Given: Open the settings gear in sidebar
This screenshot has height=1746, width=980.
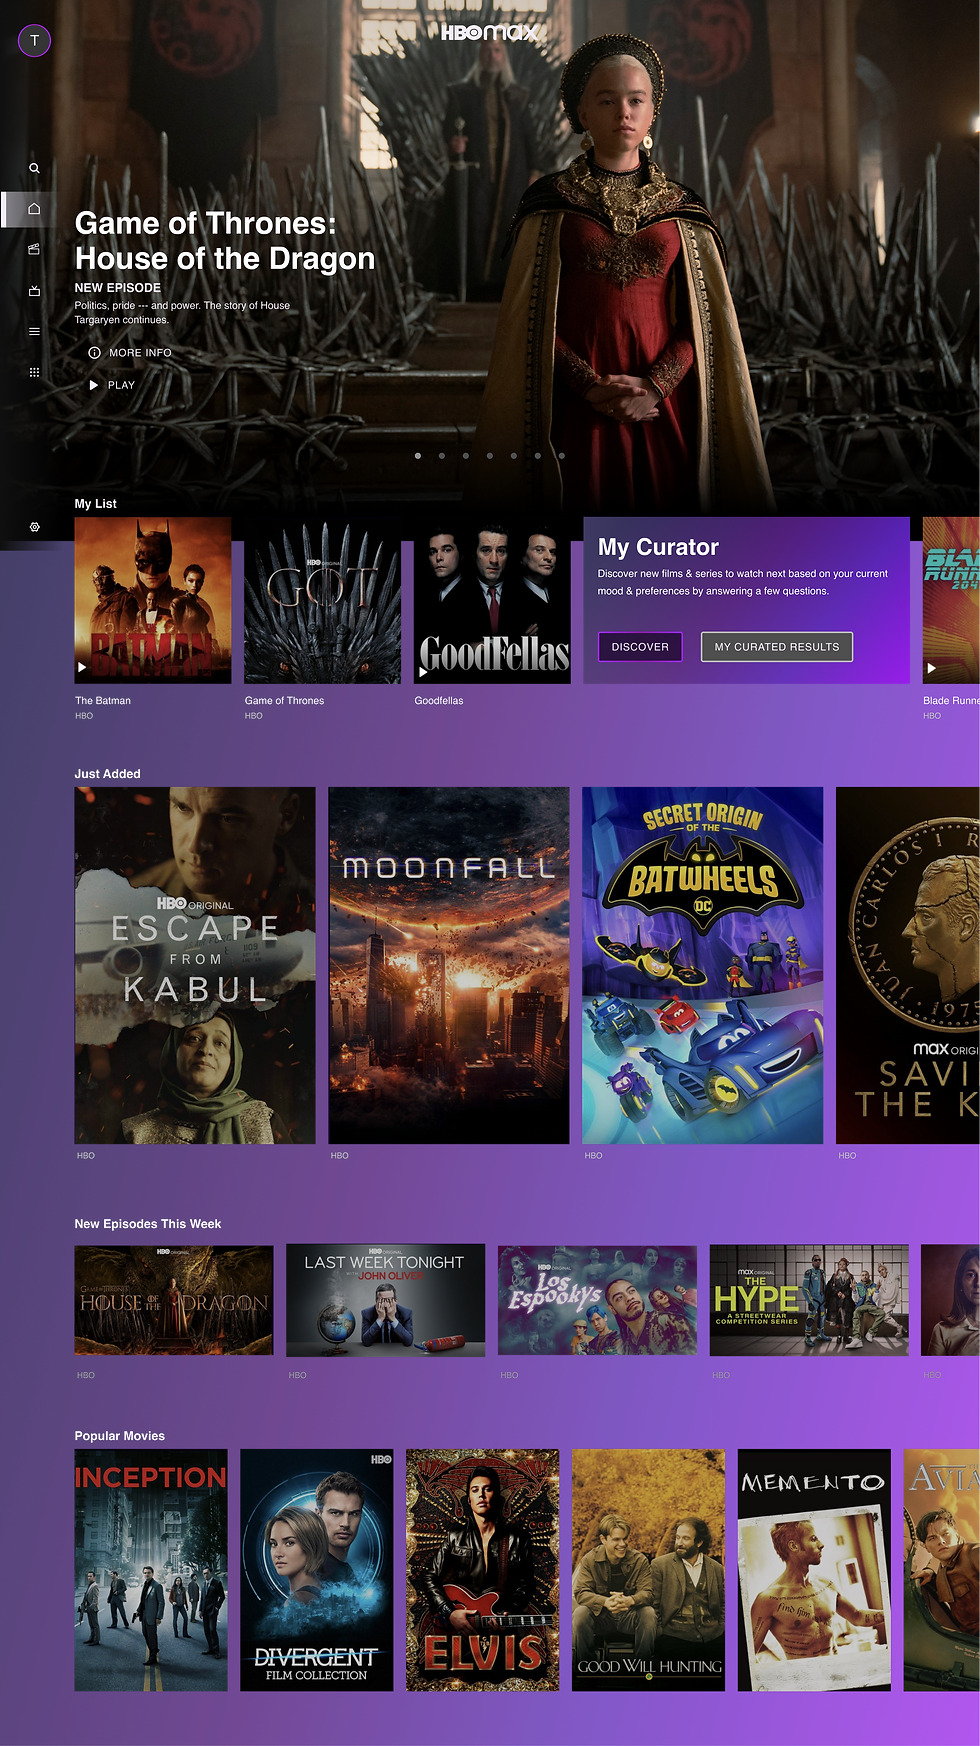Looking at the screenshot, I should pyautogui.click(x=34, y=527).
